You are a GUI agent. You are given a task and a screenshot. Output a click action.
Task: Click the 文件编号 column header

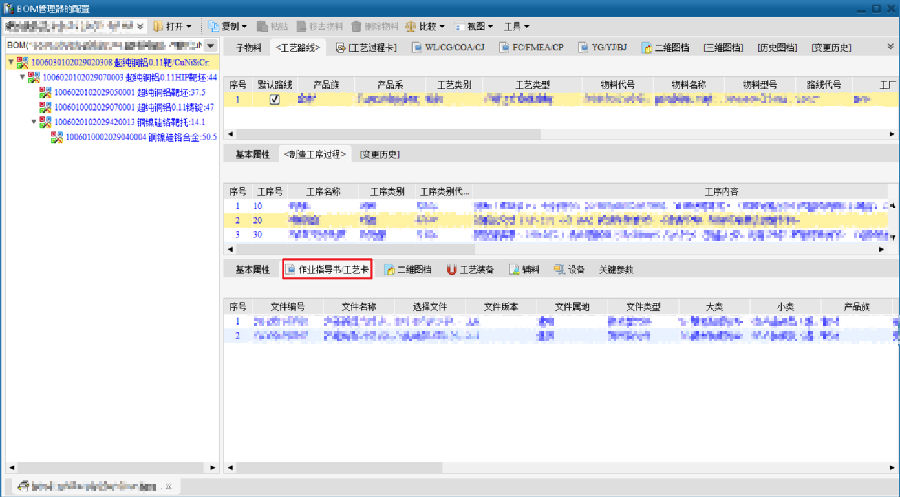pyautogui.click(x=288, y=307)
